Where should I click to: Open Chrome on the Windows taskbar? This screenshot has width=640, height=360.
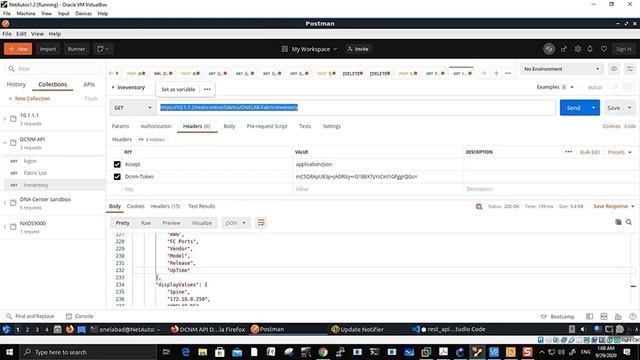point(323,352)
